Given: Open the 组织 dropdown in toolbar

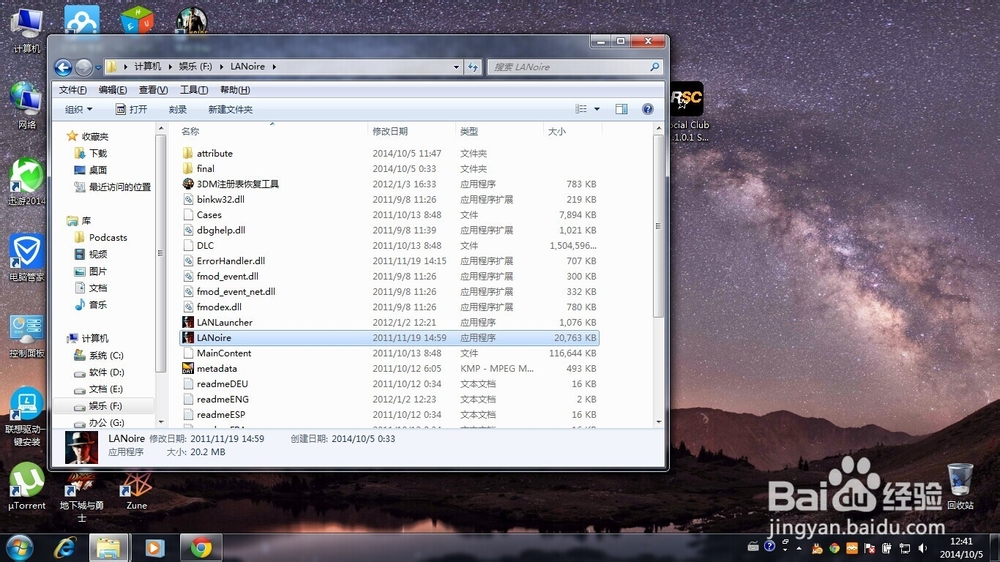Looking at the screenshot, I should click(78, 109).
